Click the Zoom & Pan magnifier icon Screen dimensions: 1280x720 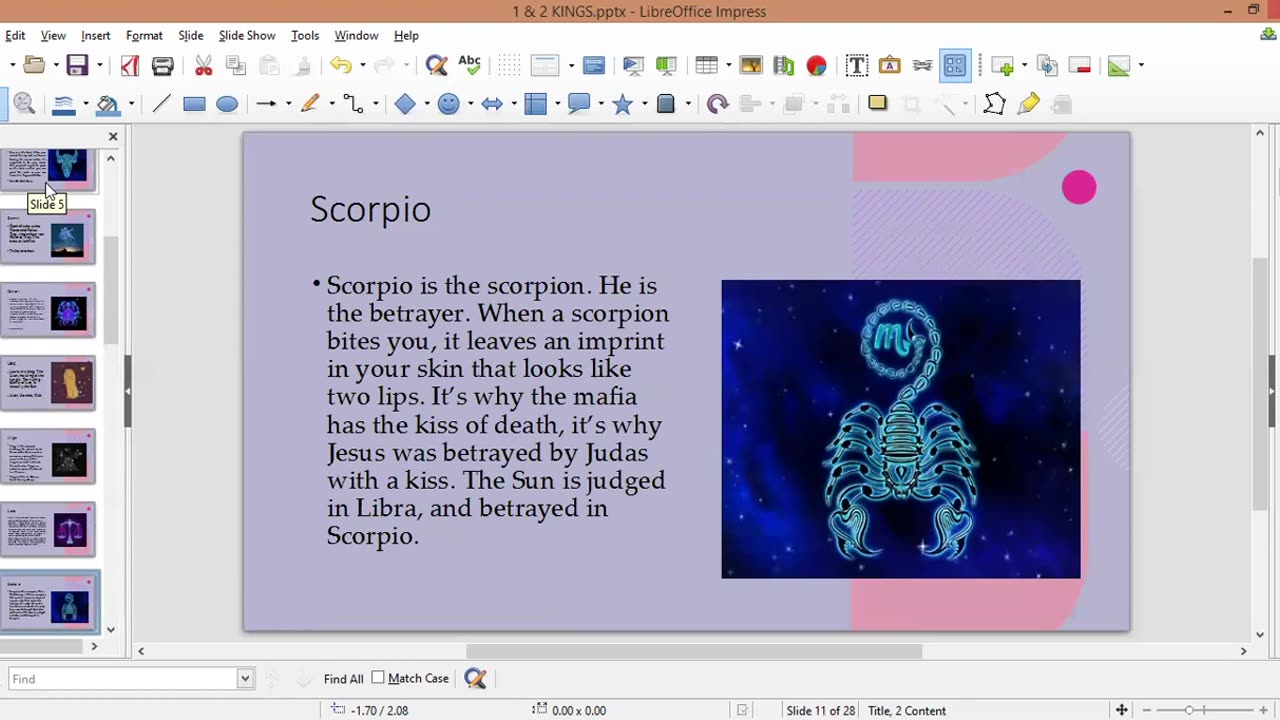tap(24, 104)
